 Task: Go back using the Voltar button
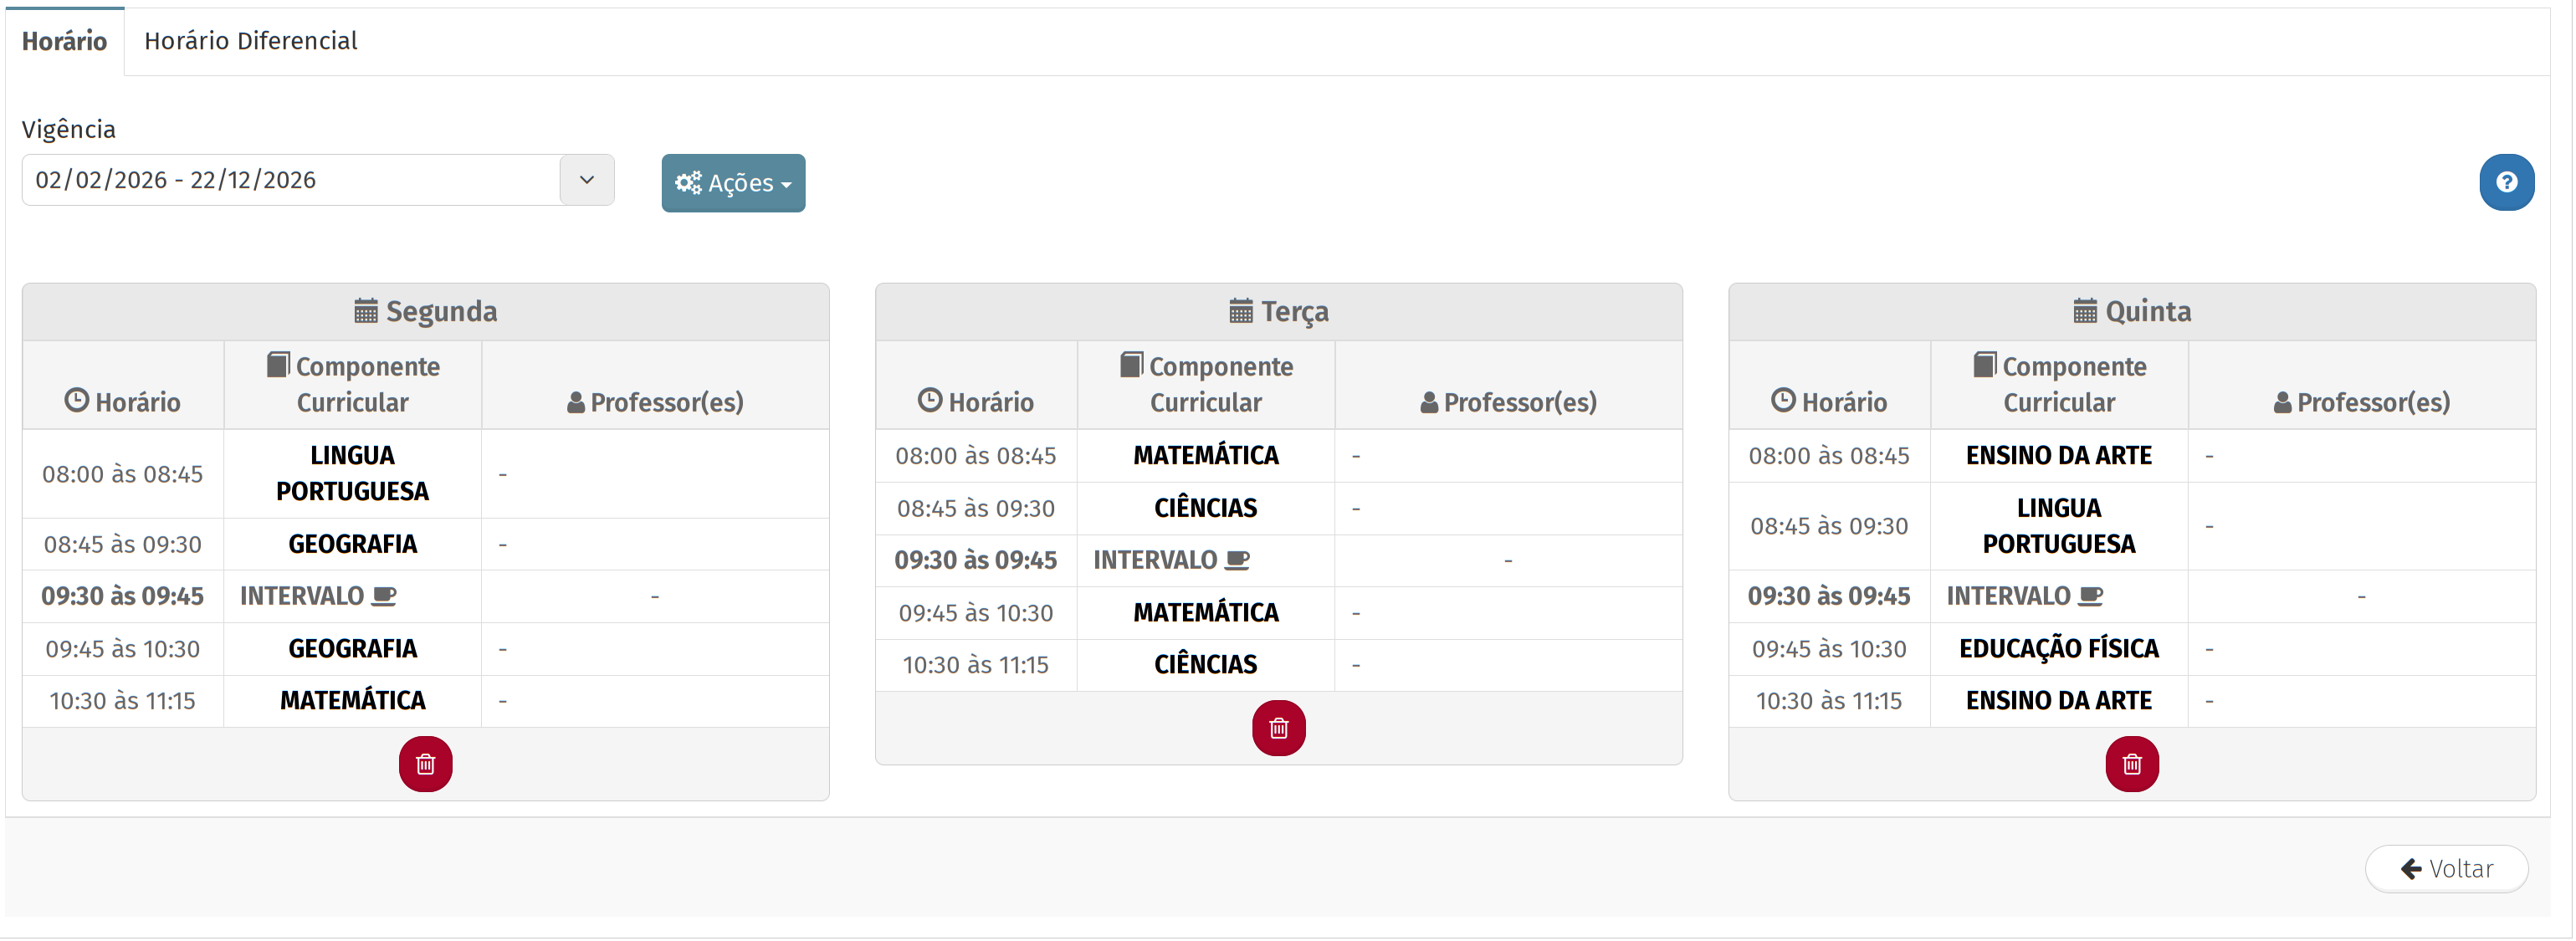(x=2446, y=868)
